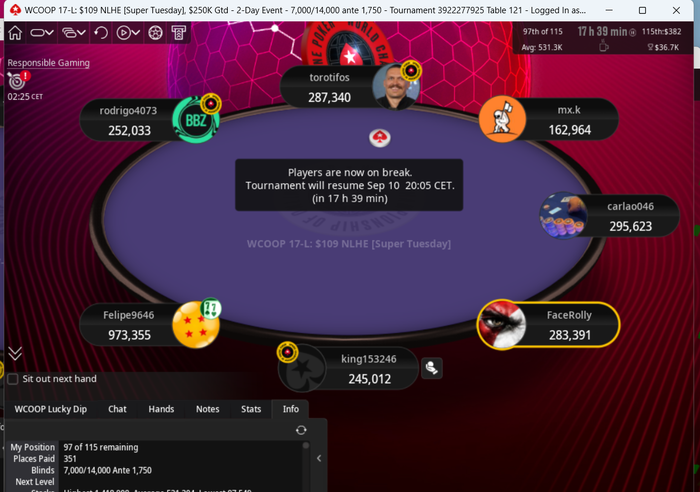Open the poker chip settings icon
This screenshot has height=492, width=700.
(155, 33)
